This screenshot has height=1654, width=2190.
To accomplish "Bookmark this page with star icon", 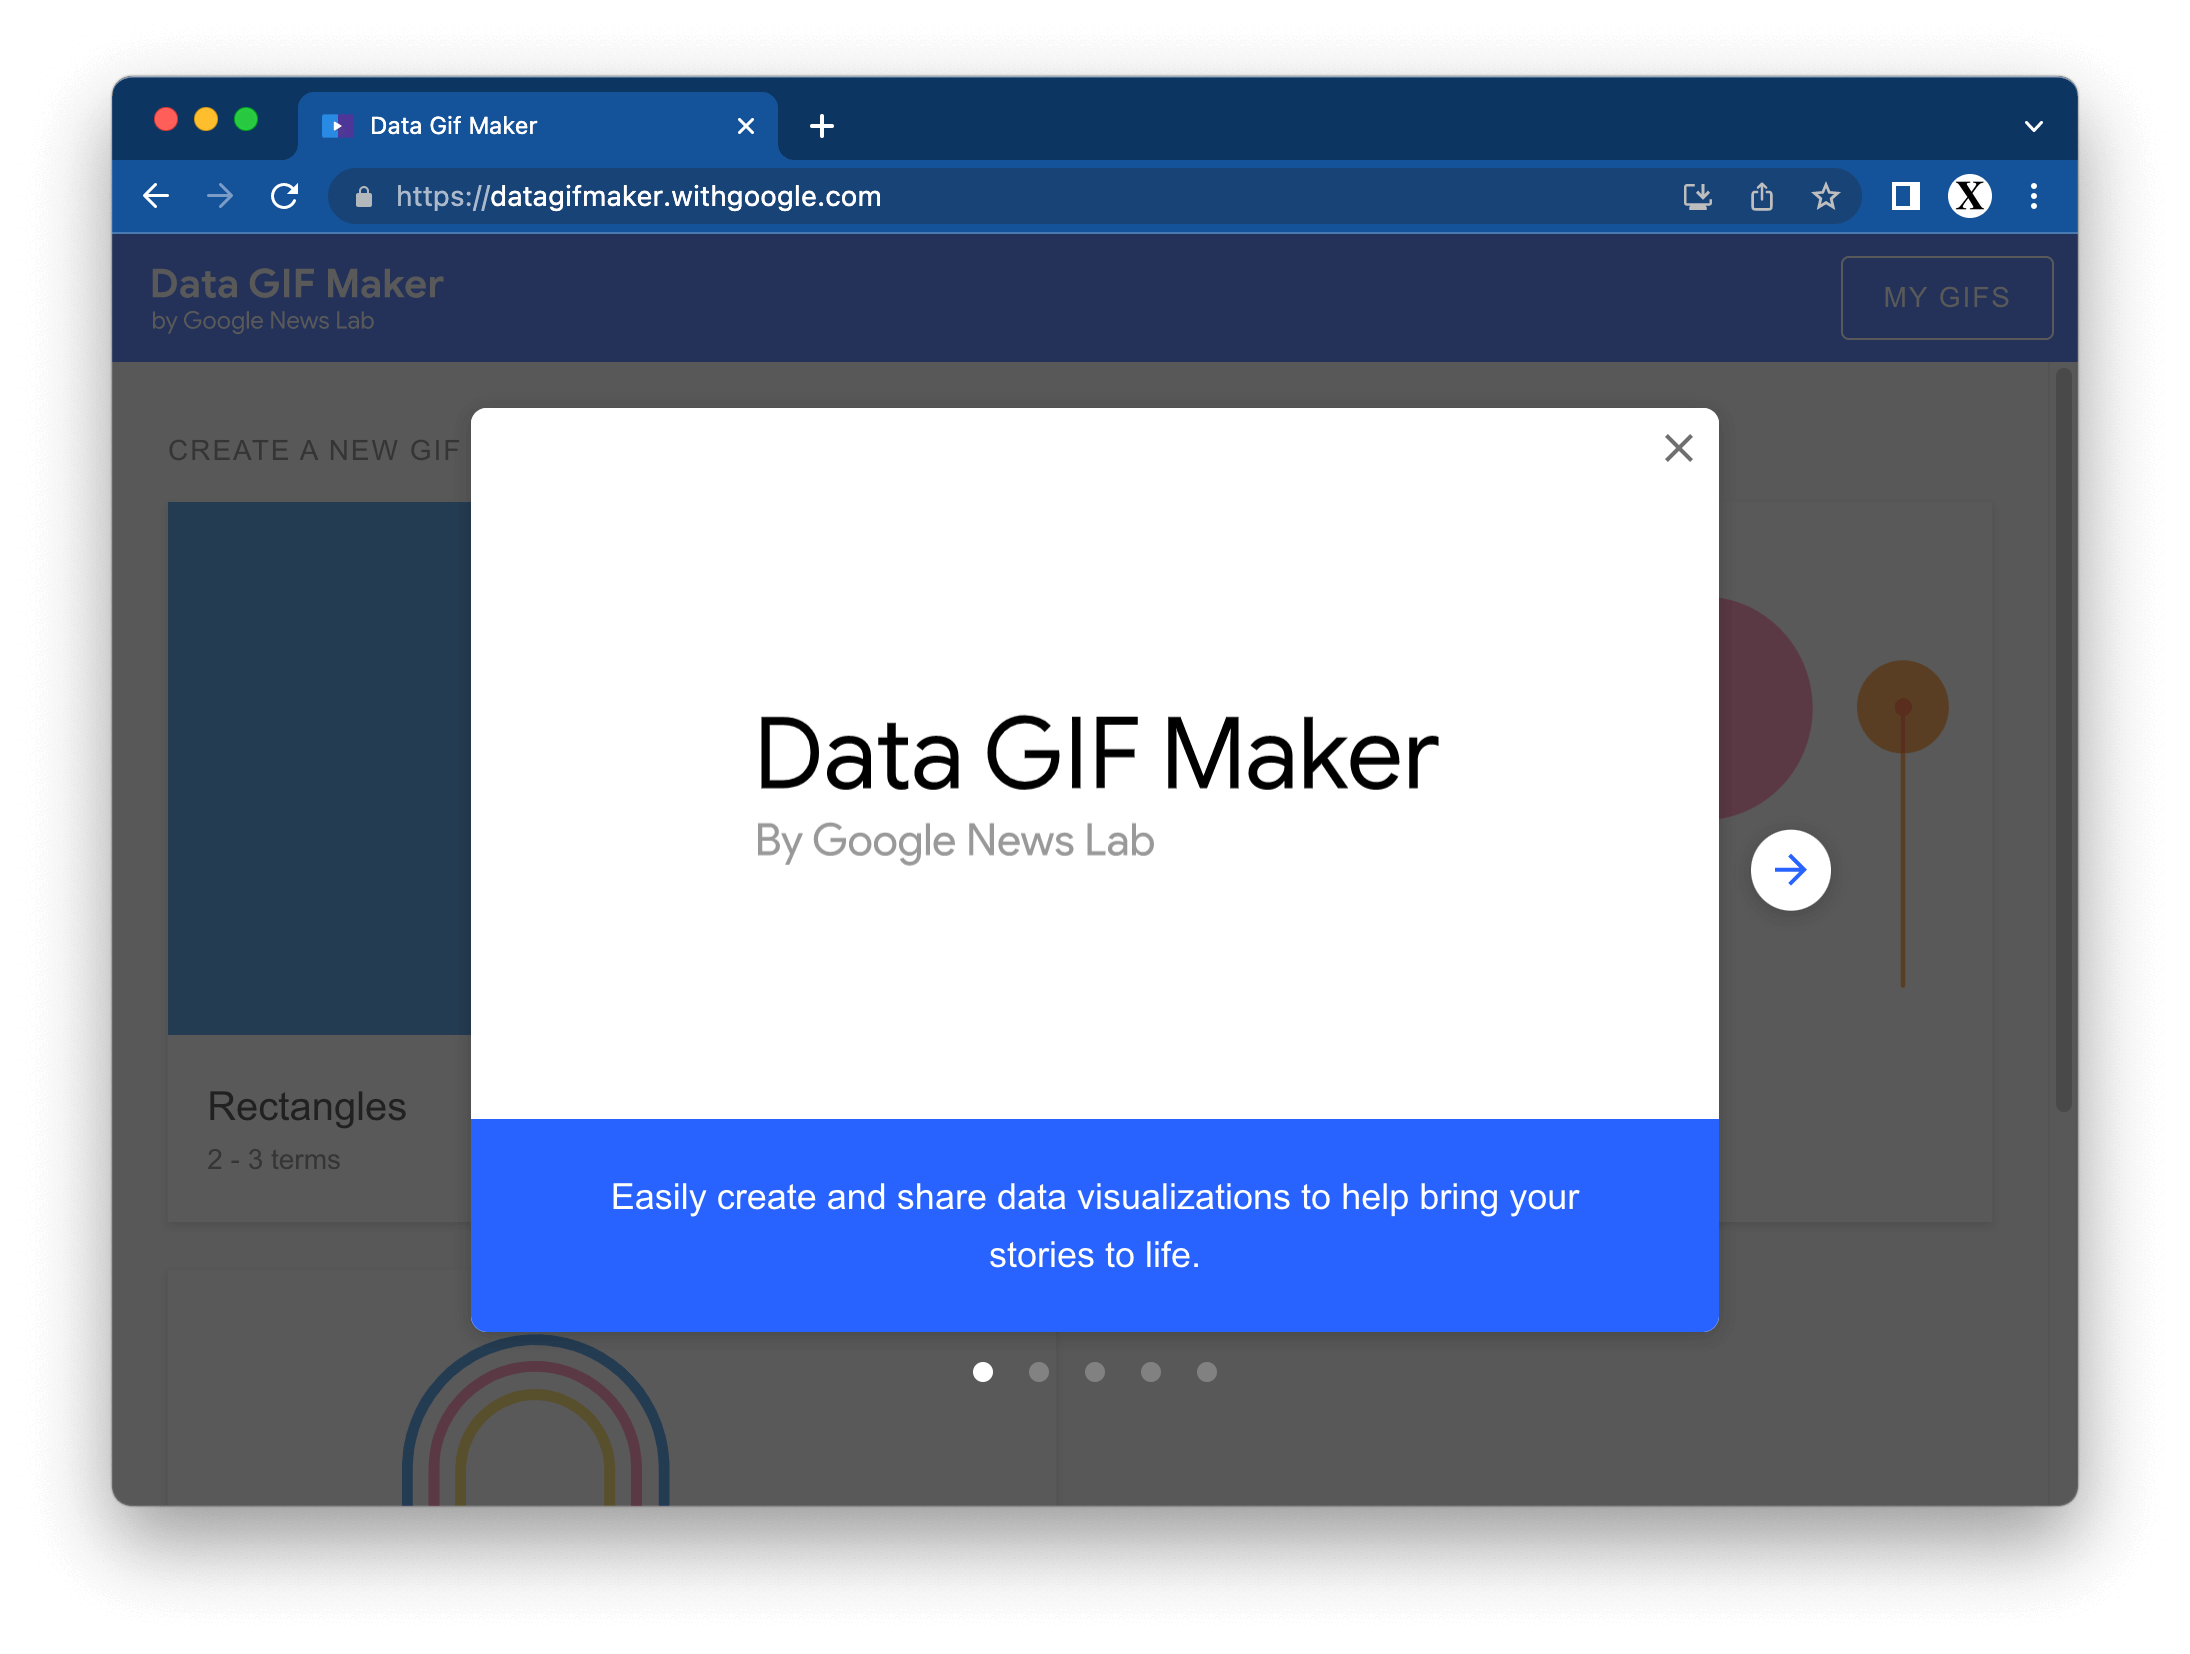I will (x=1826, y=196).
